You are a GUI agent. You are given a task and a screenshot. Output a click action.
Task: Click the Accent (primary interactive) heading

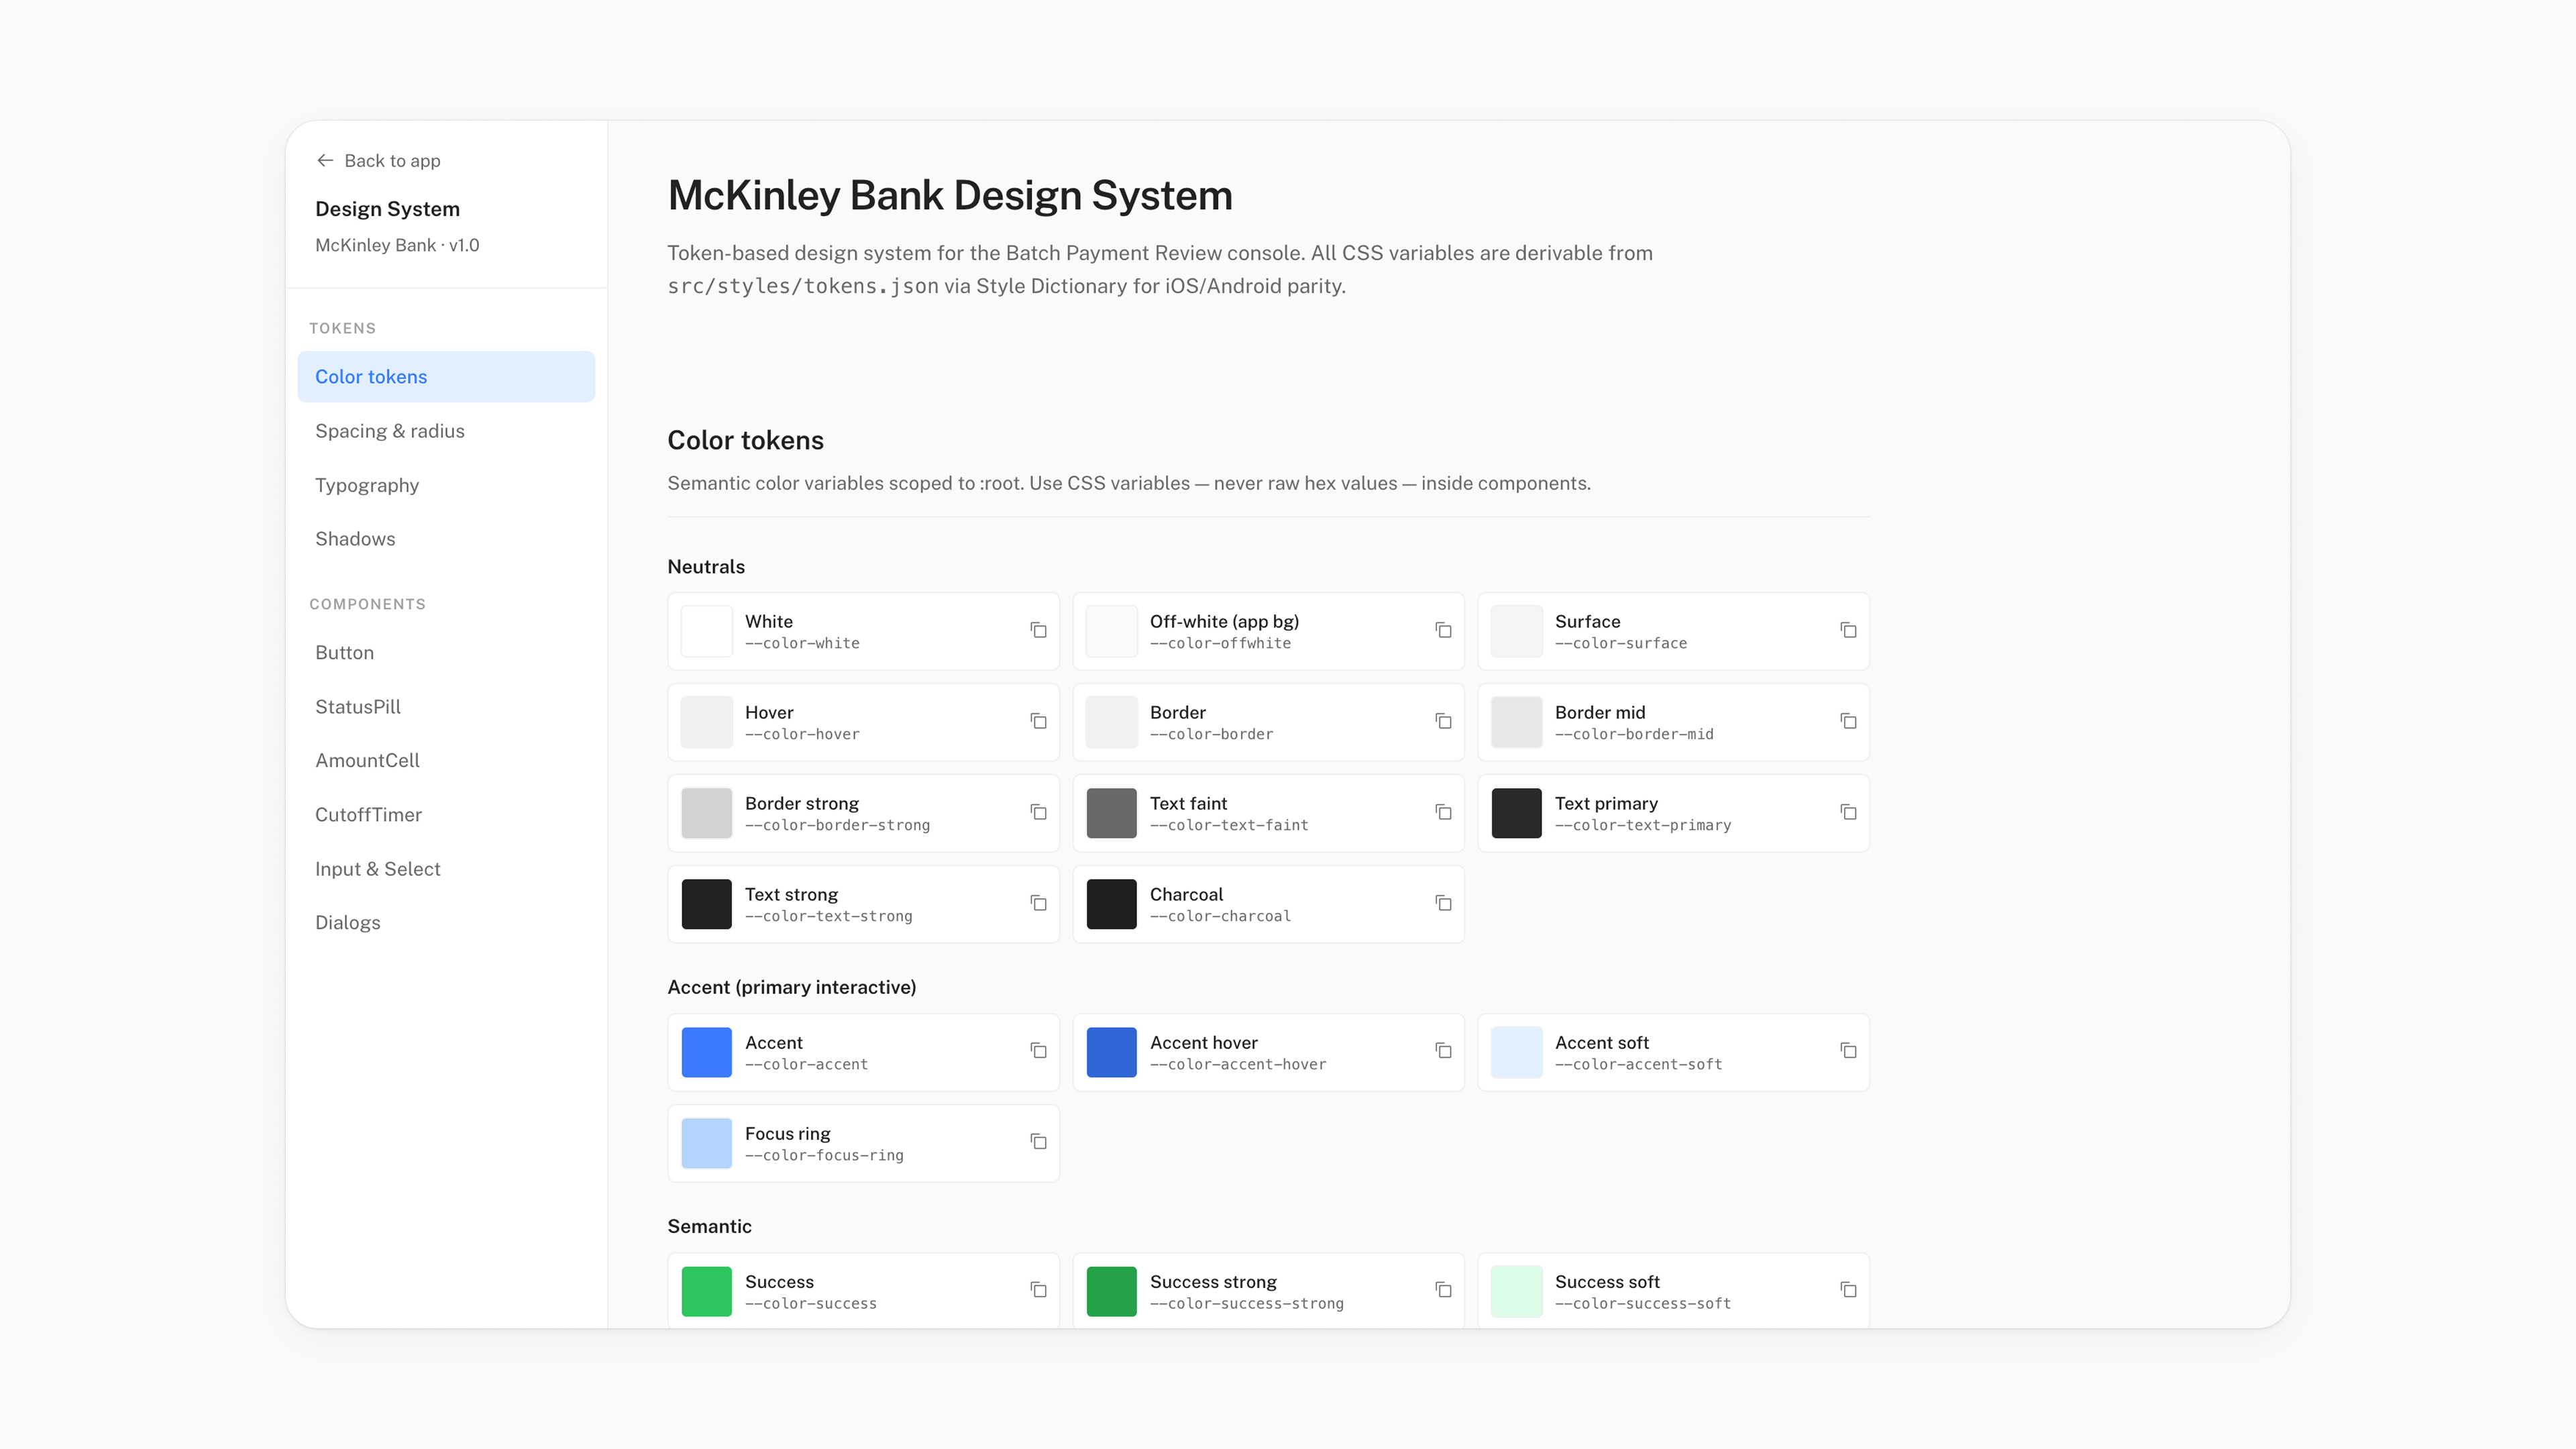point(791,987)
